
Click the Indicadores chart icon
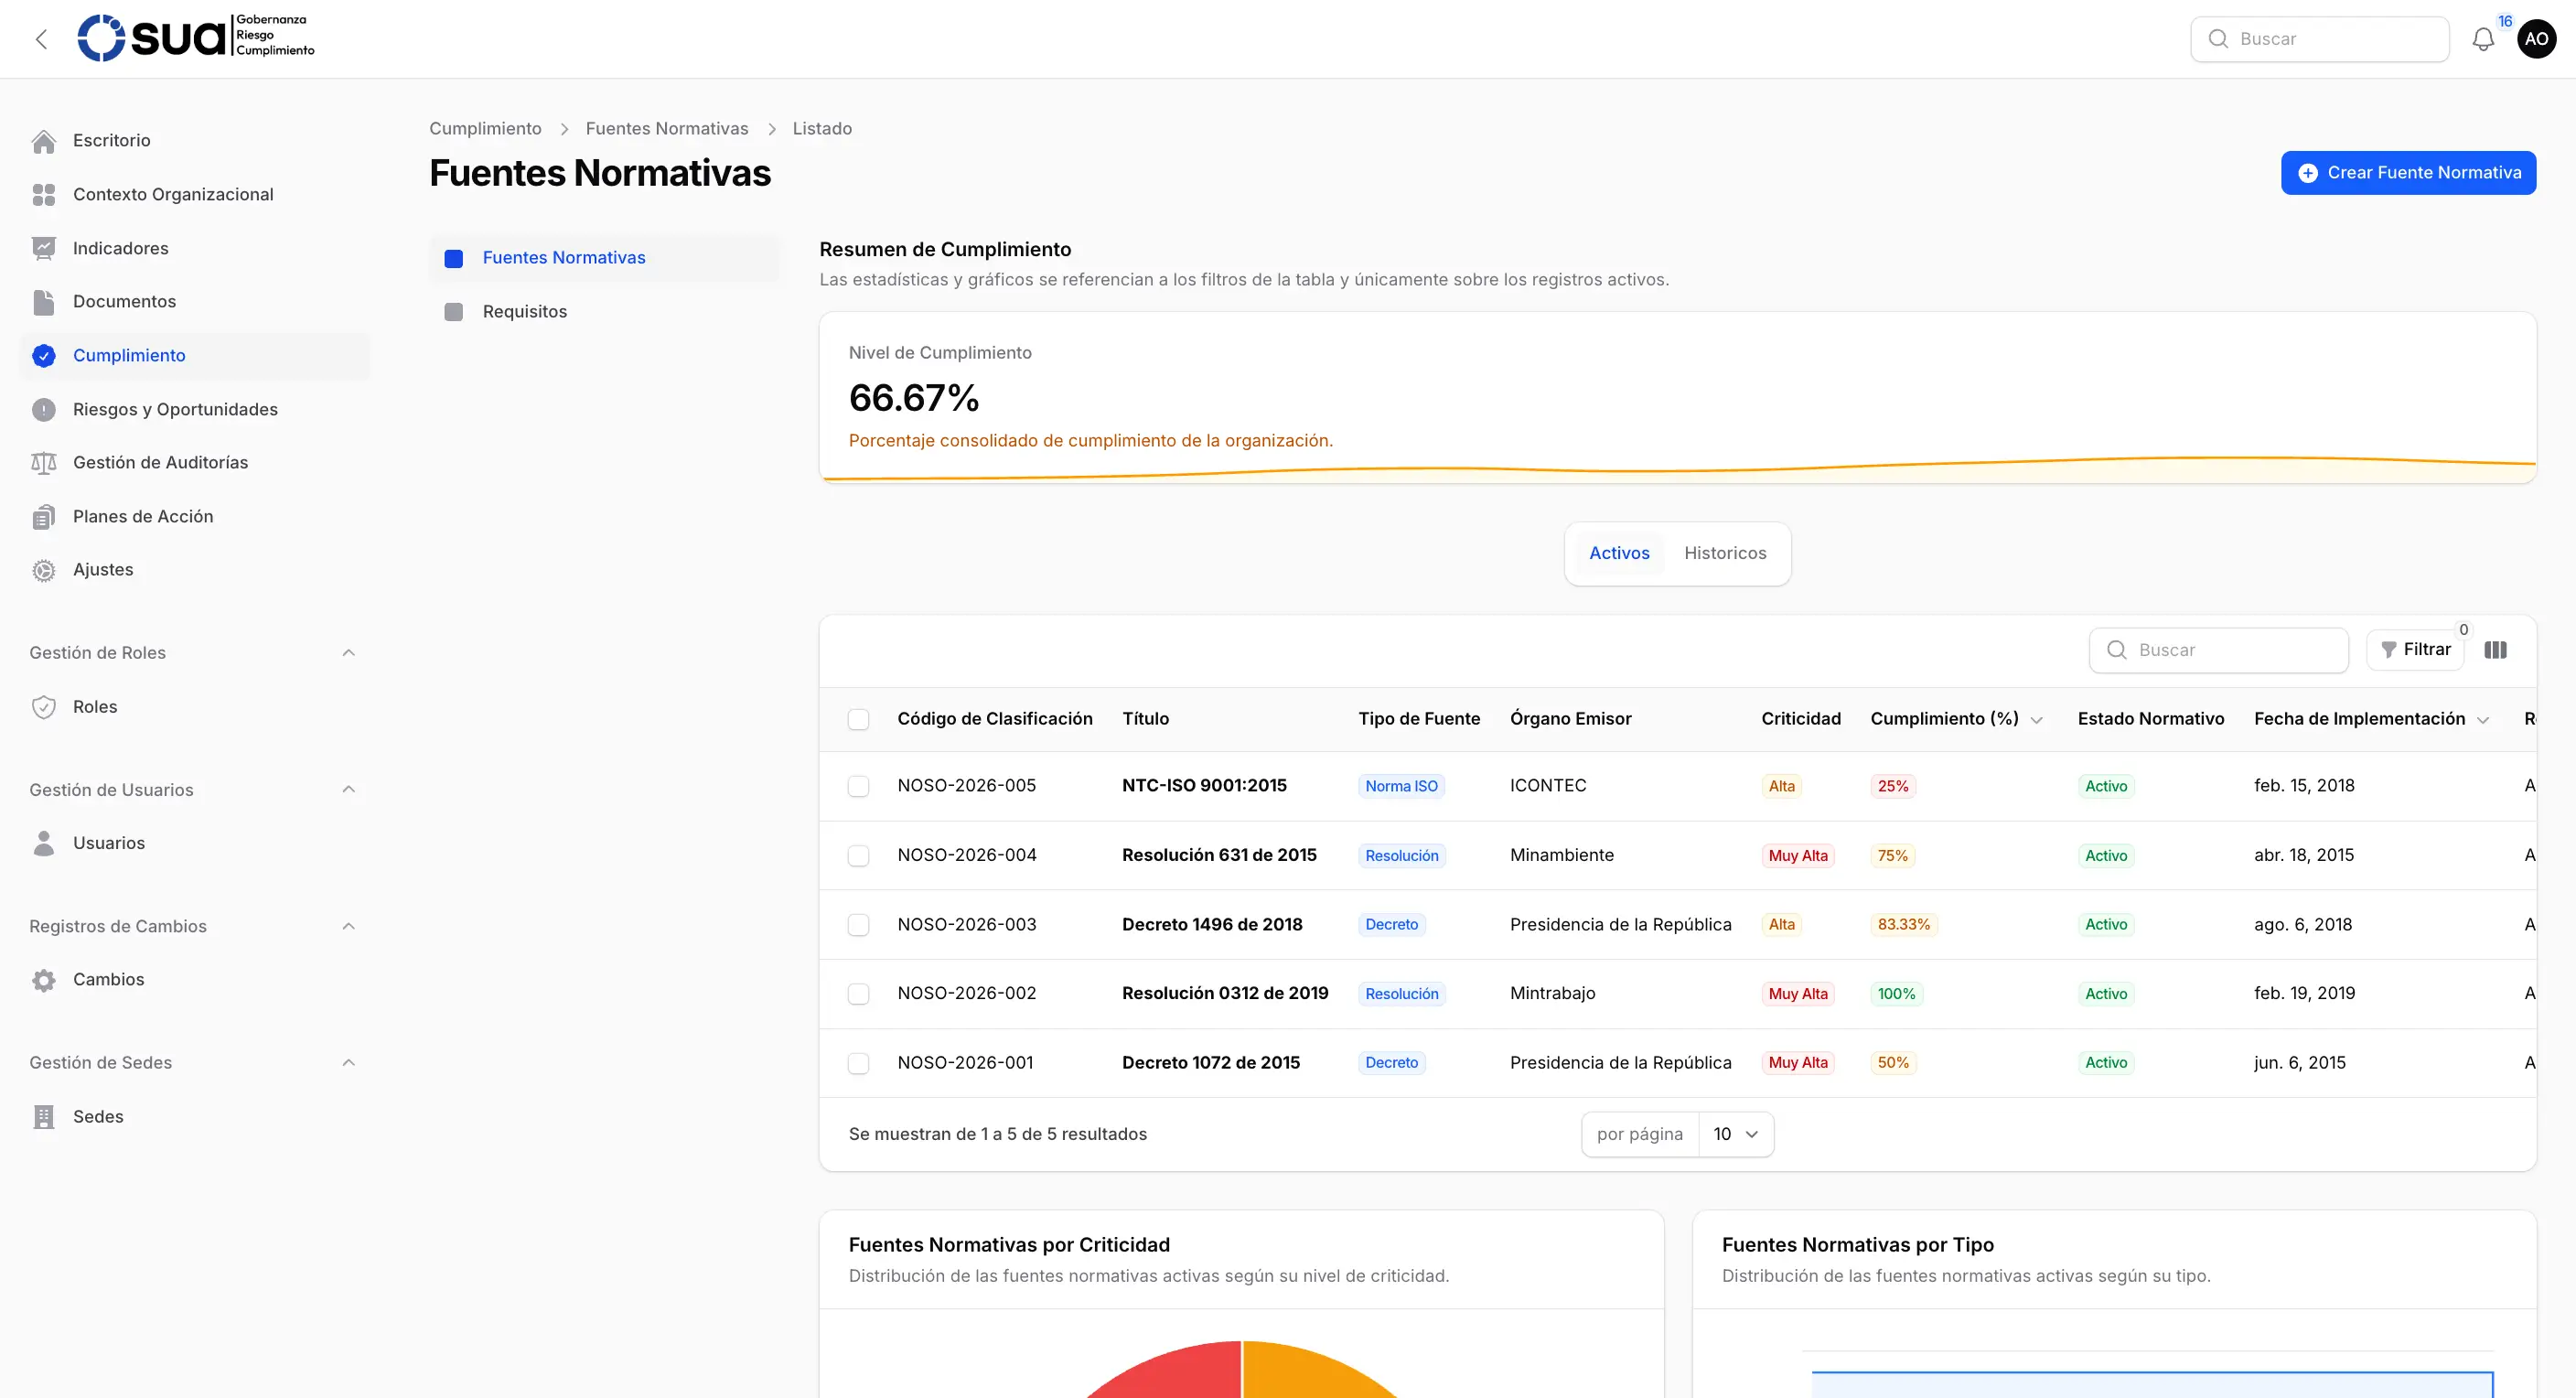(44, 249)
